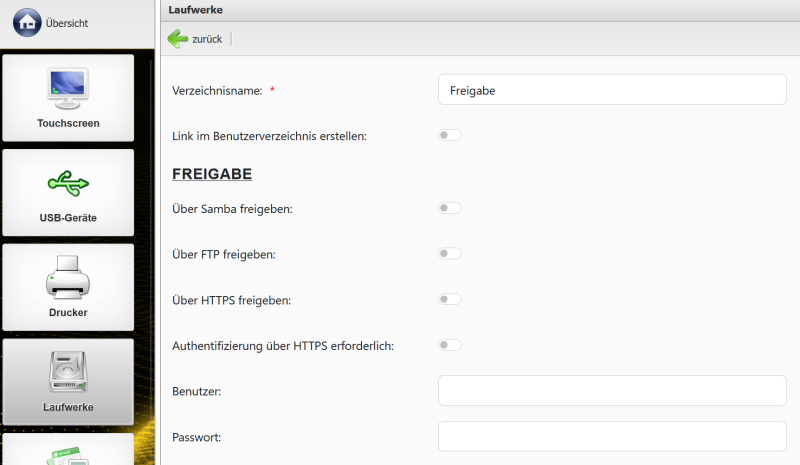Click the Übersicht link
The width and height of the screenshot is (800, 465).
pos(67,23)
